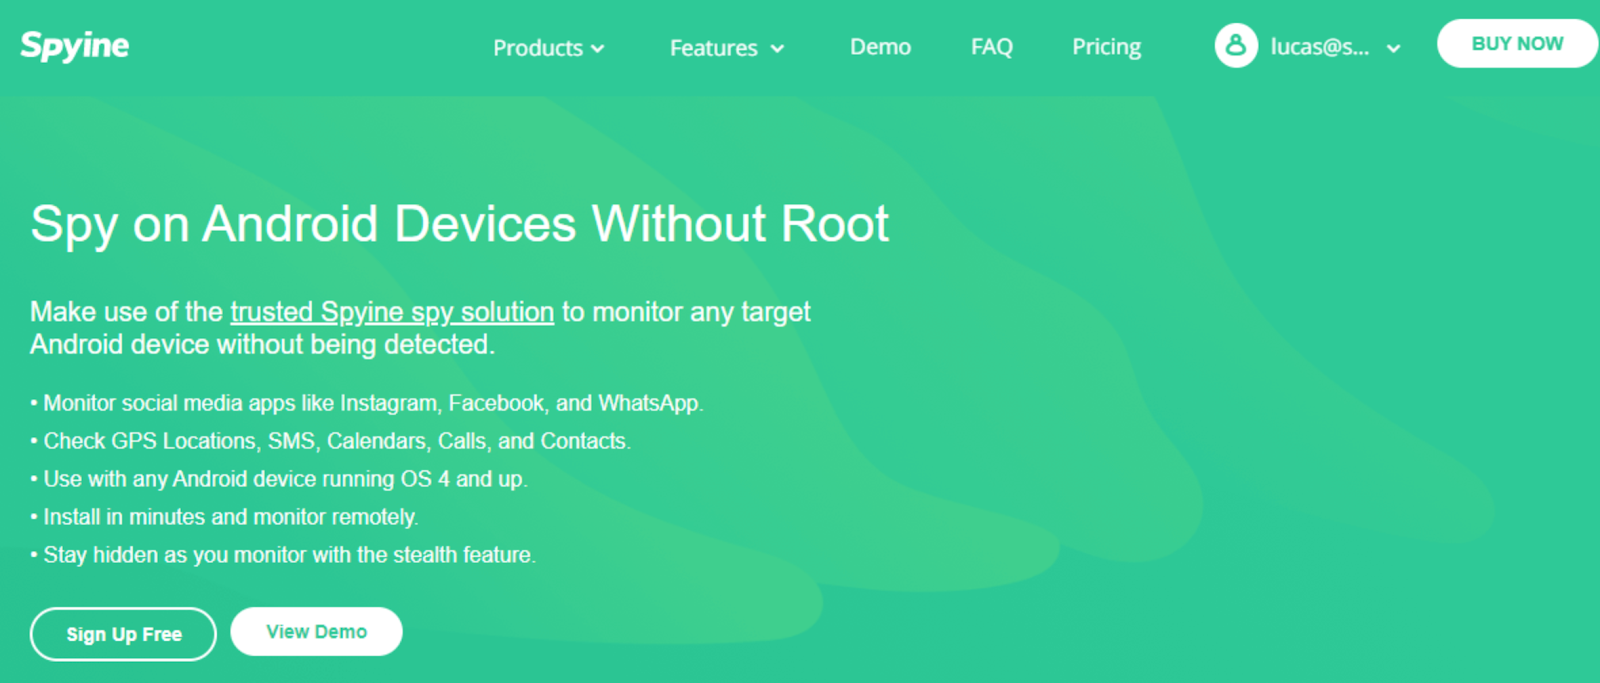Follow the trusted Spyine spy solution link
Image resolution: width=1600 pixels, height=683 pixels.
point(392,312)
